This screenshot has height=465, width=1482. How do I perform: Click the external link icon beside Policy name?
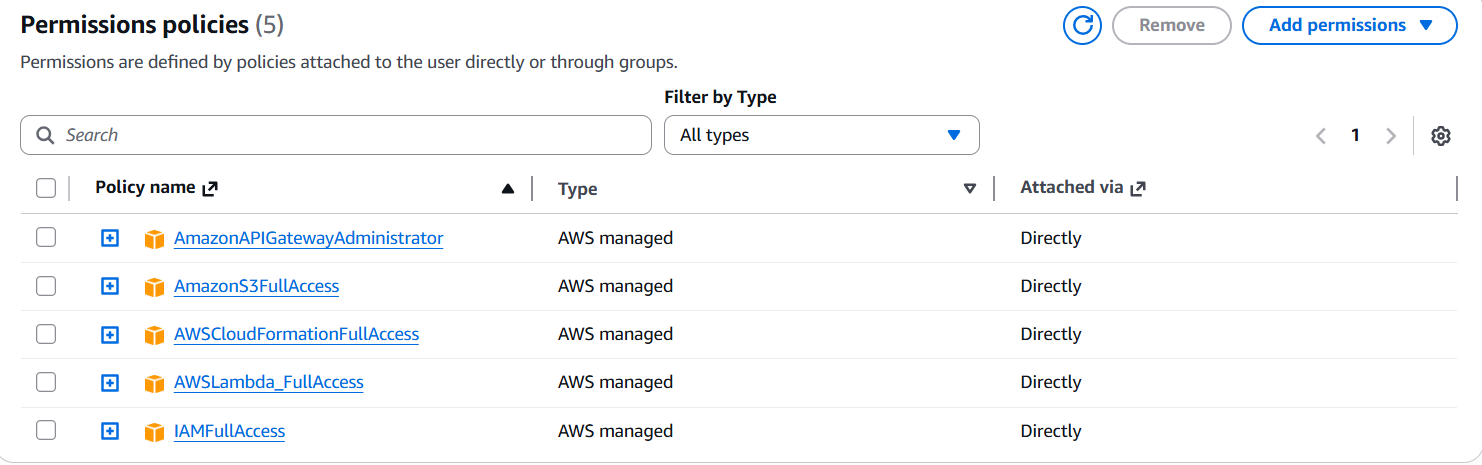210,188
